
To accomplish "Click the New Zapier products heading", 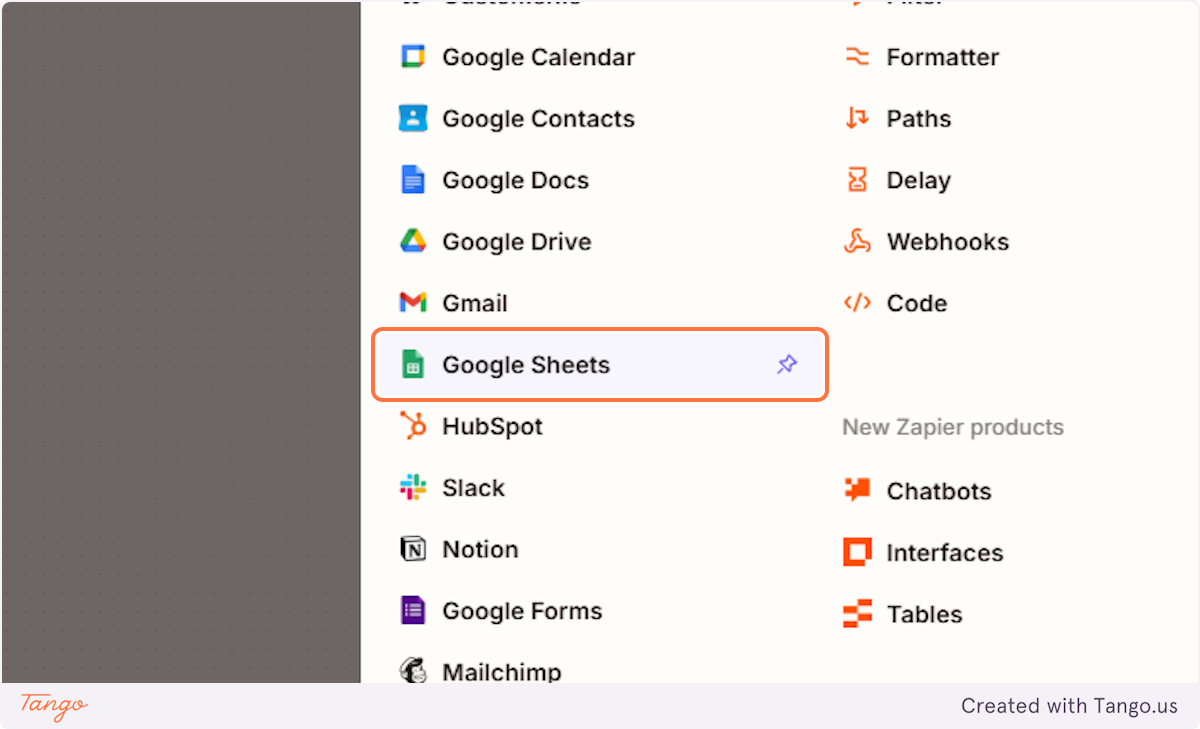I will coord(953,427).
